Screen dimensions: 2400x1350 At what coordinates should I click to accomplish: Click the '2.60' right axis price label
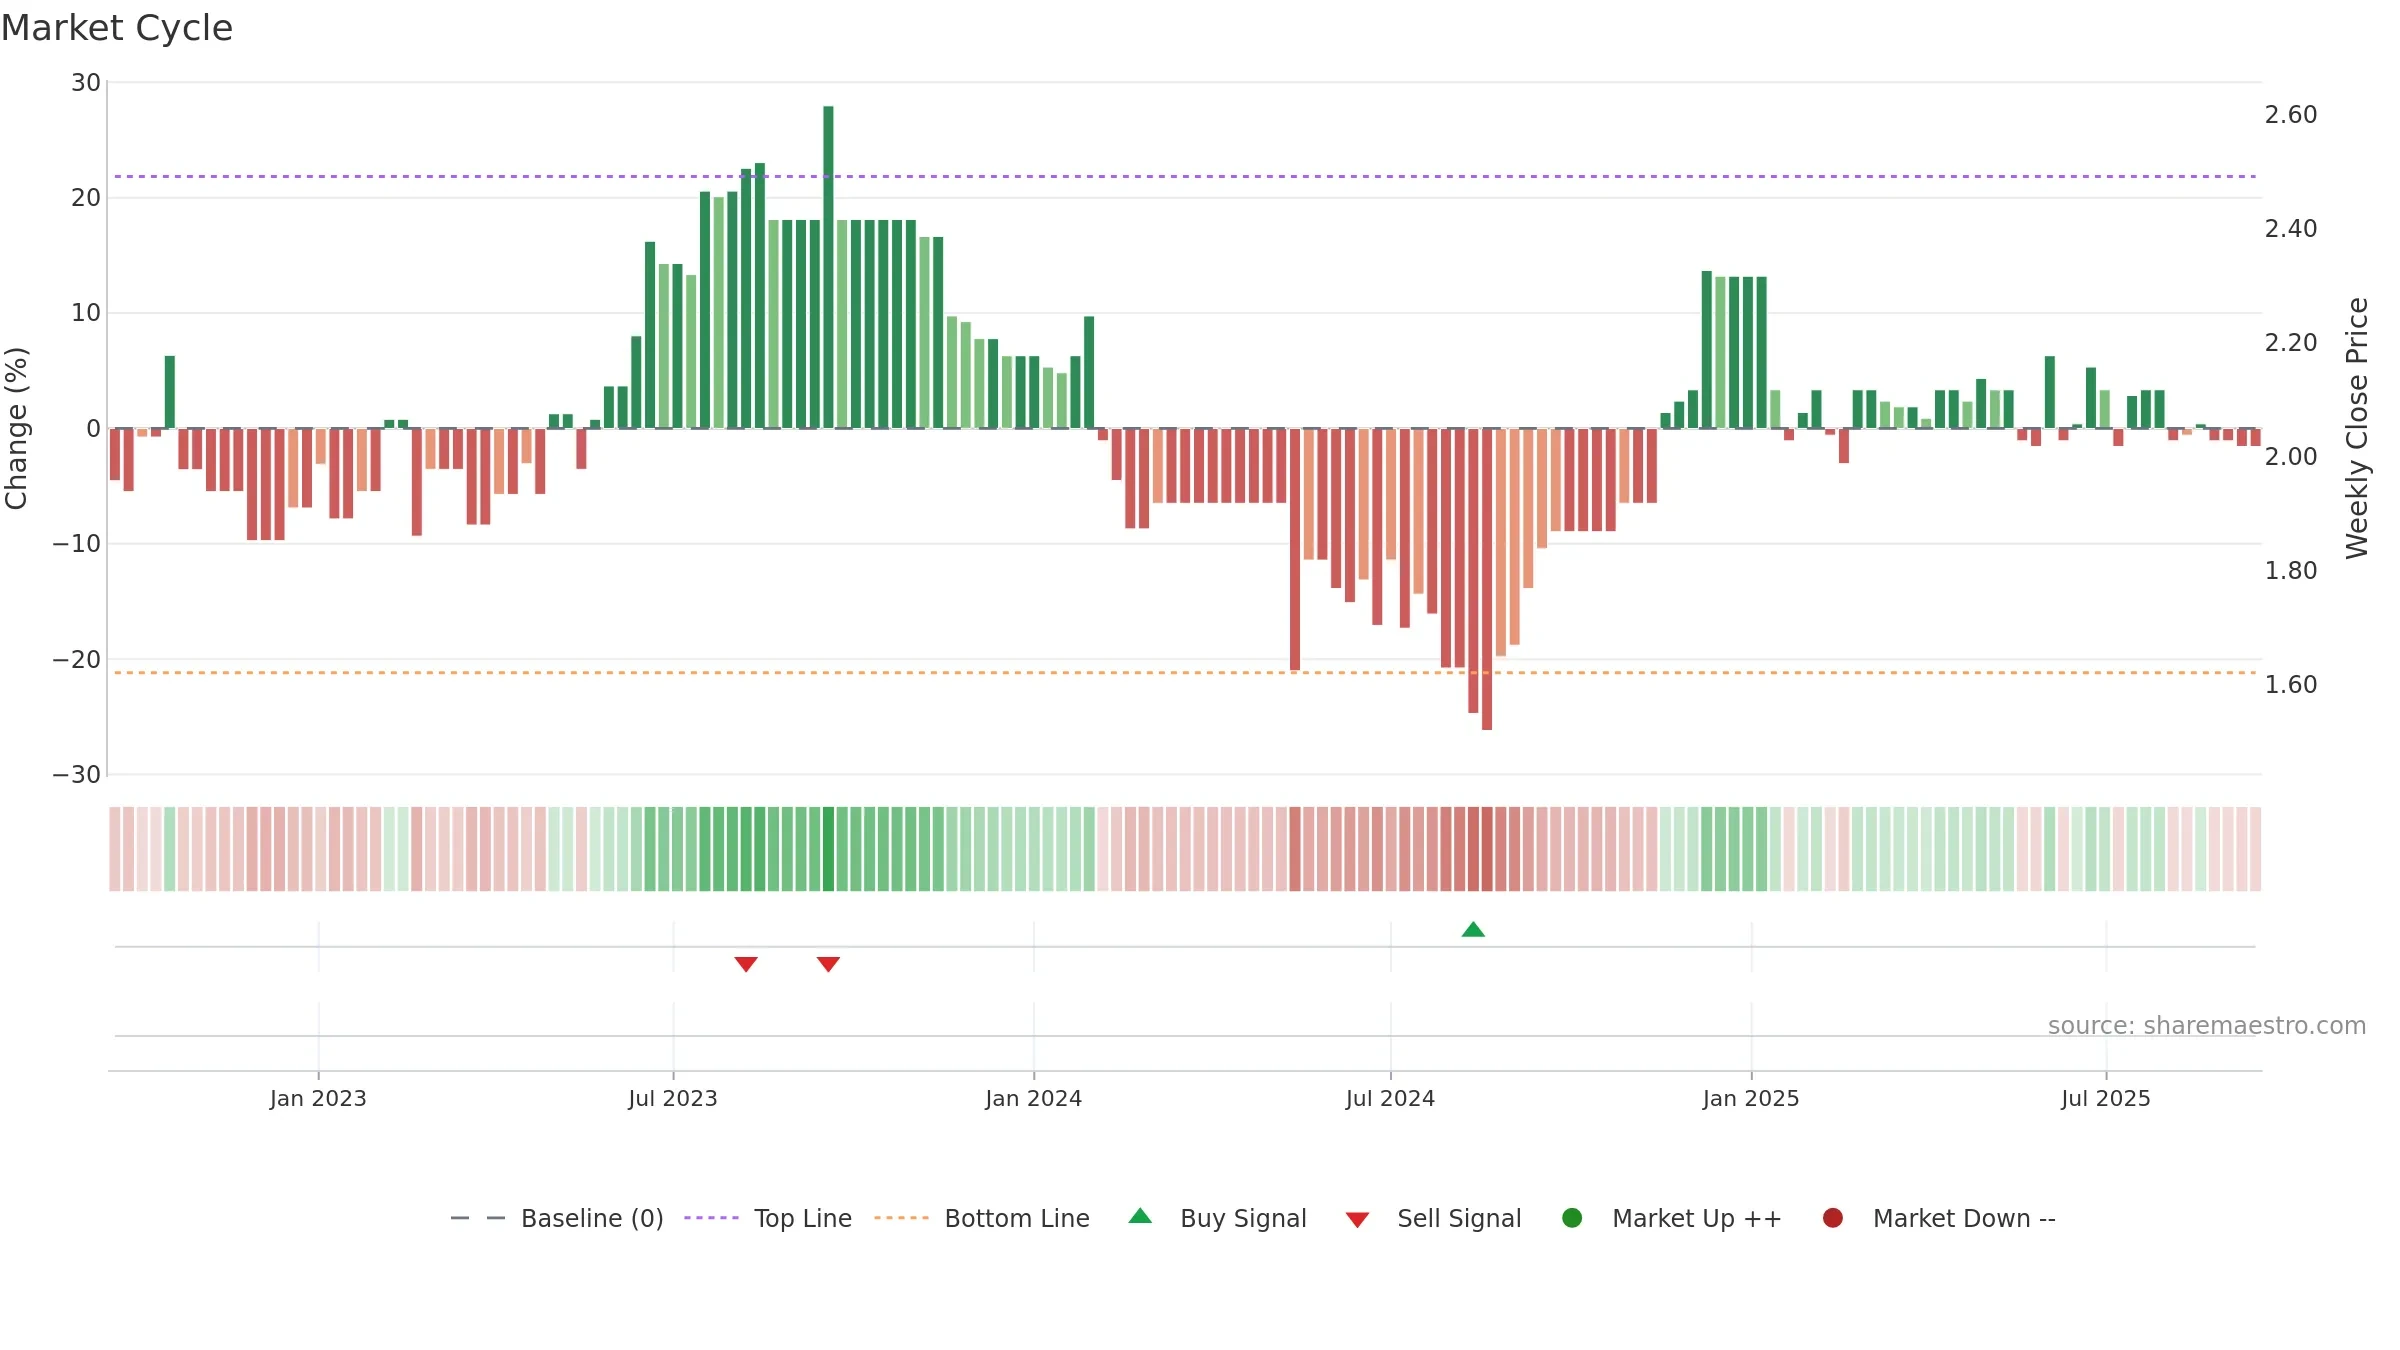tap(2291, 115)
